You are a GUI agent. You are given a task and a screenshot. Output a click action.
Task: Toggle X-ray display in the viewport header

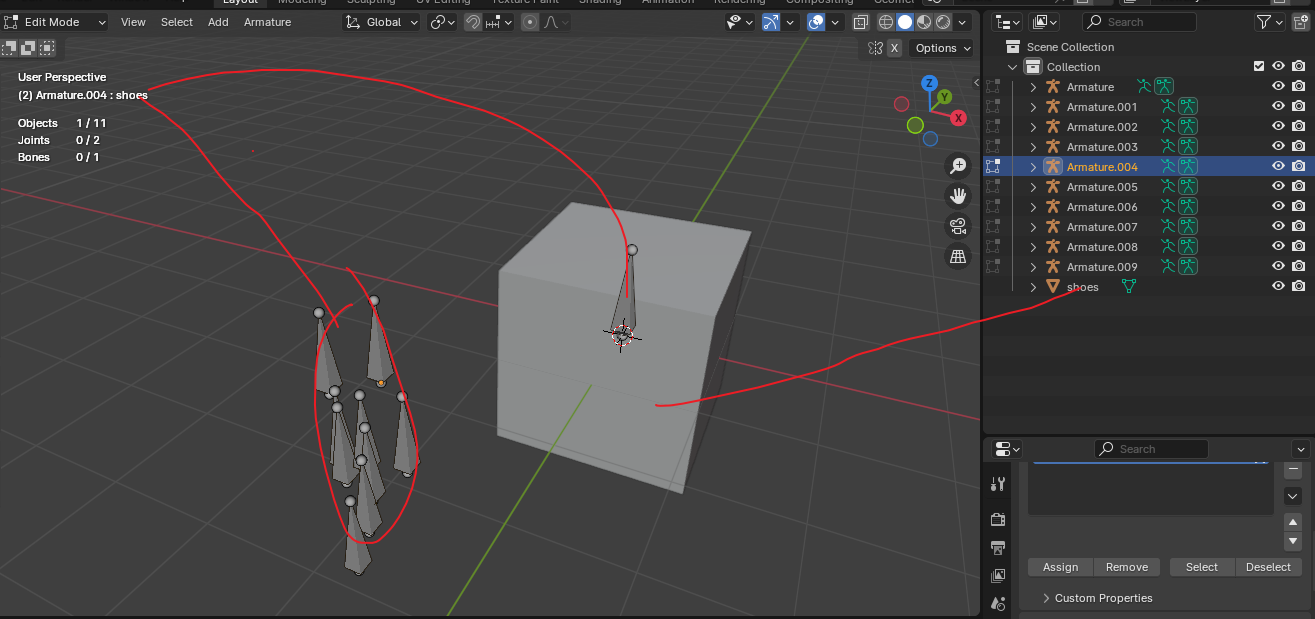click(x=860, y=22)
